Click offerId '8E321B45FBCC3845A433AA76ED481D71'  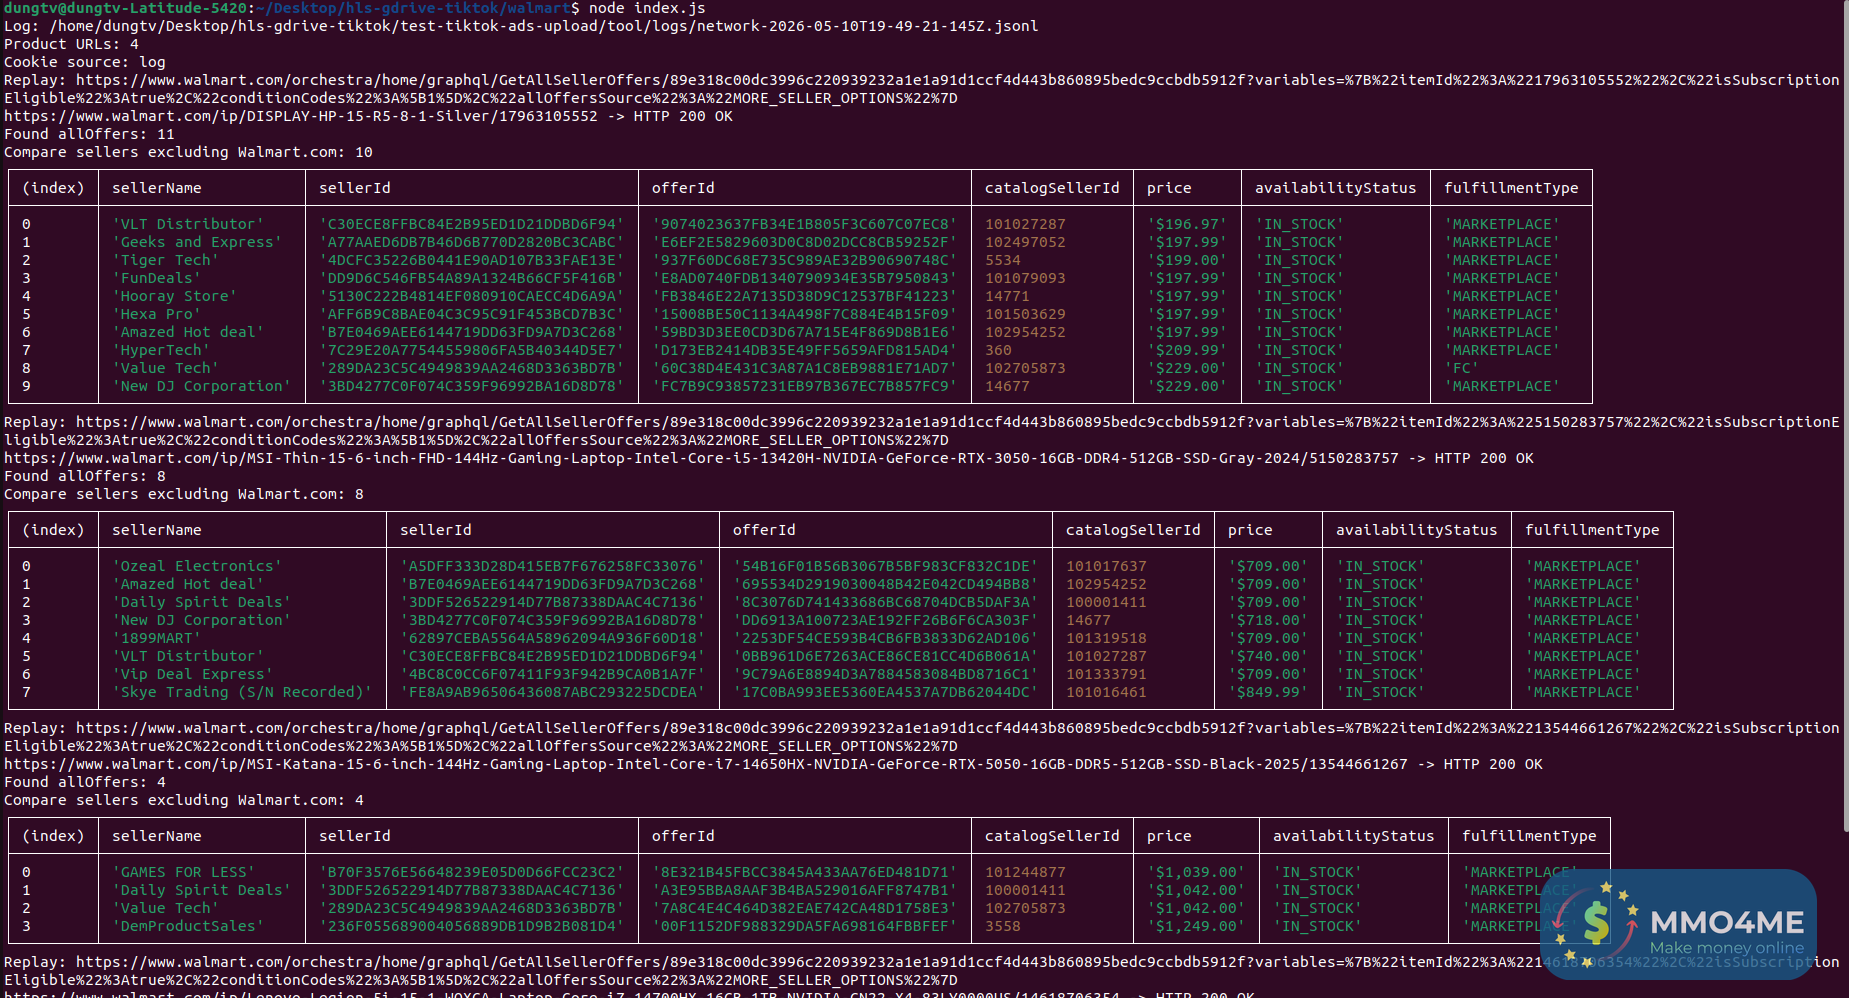805,872
